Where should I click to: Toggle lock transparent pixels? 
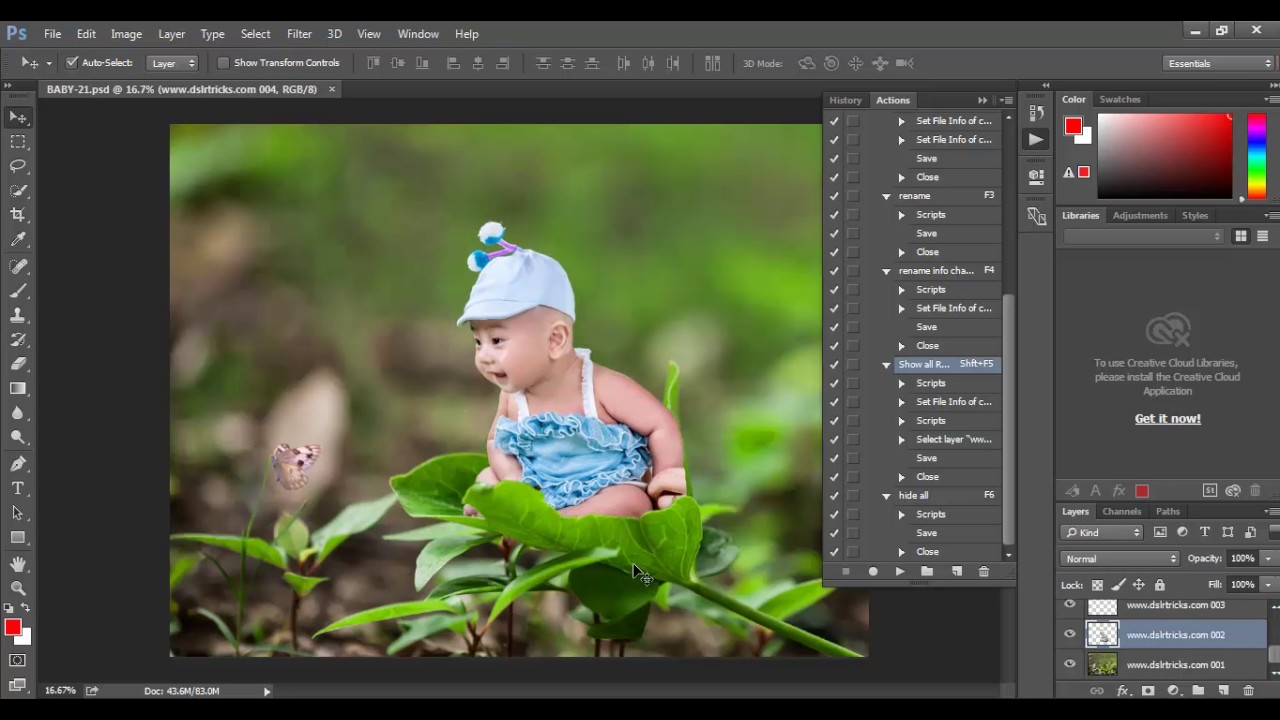click(x=1097, y=585)
